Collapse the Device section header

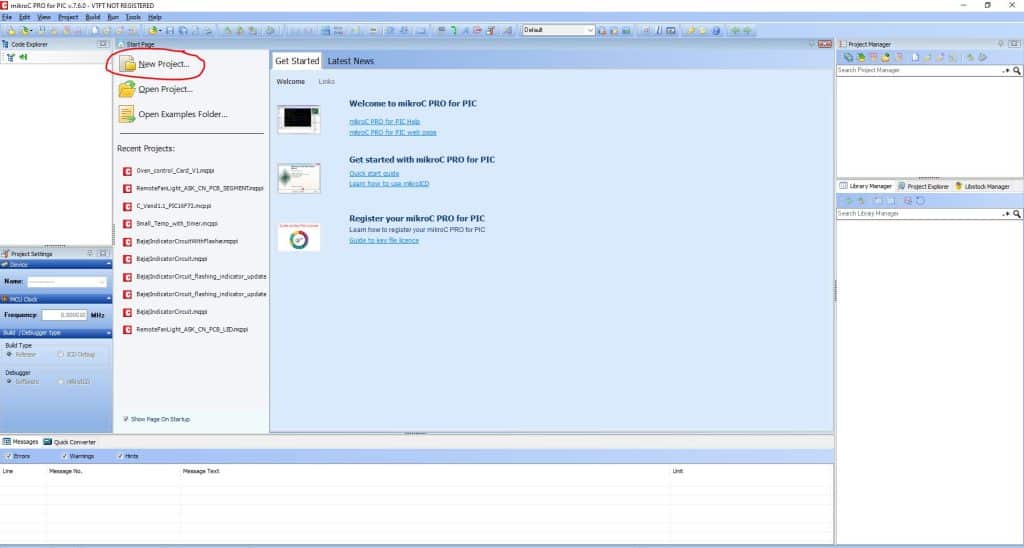(56, 265)
